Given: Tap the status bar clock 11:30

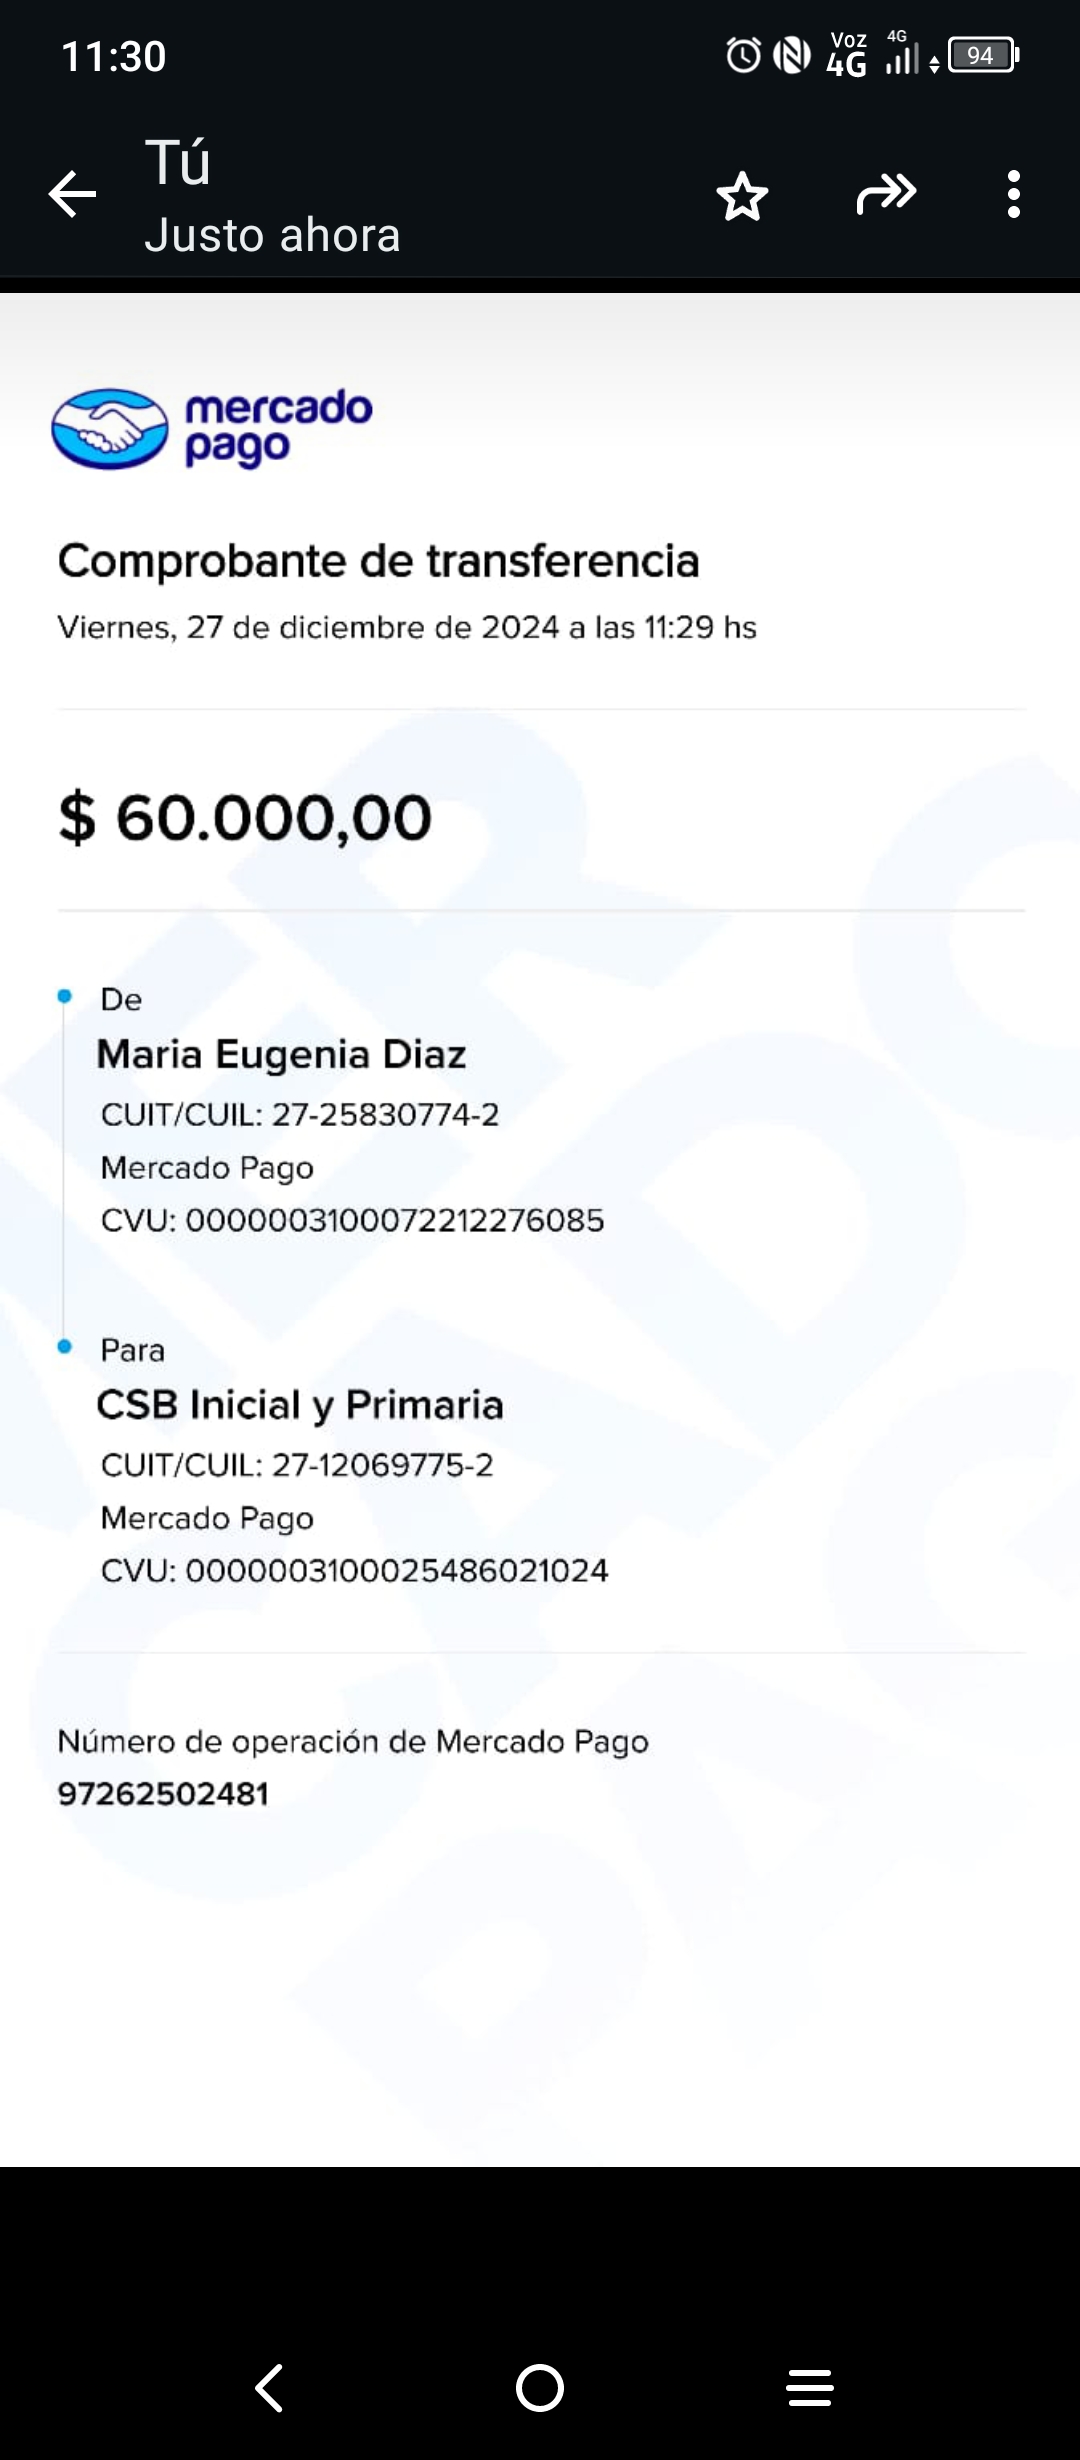Looking at the screenshot, I should pos(113,57).
